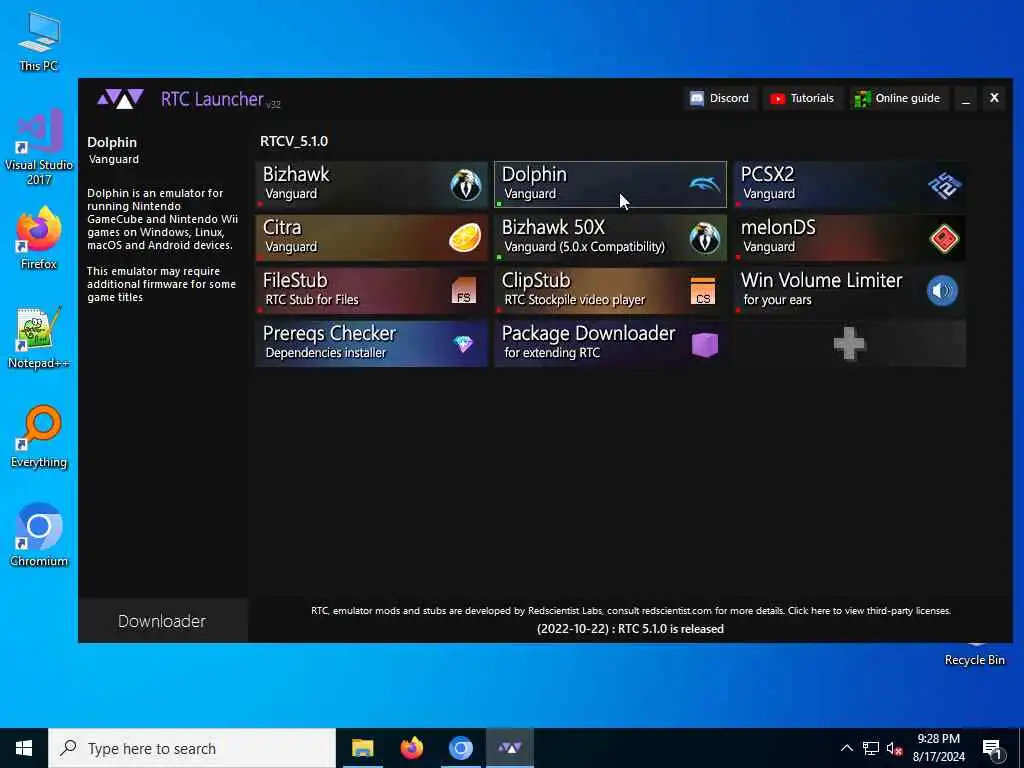
Task: Select the Dolphin Vanguard tile
Action: (x=610, y=184)
